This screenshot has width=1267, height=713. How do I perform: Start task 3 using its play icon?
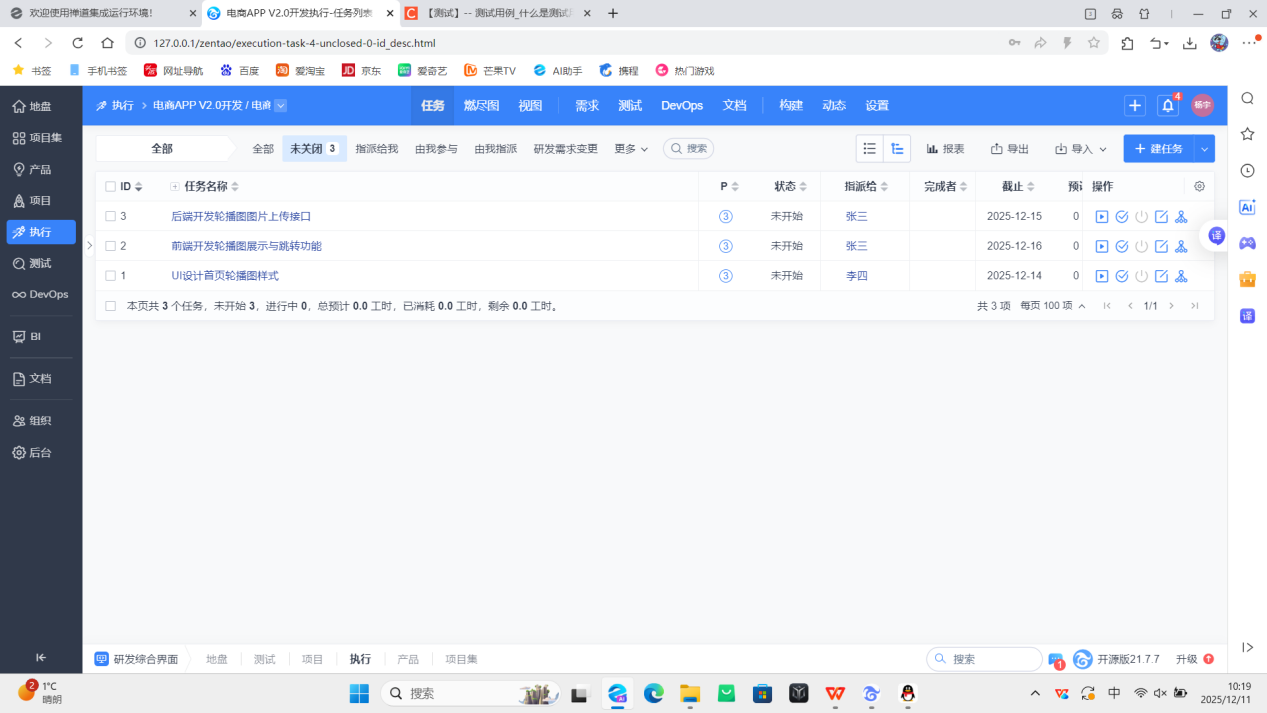point(1102,216)
